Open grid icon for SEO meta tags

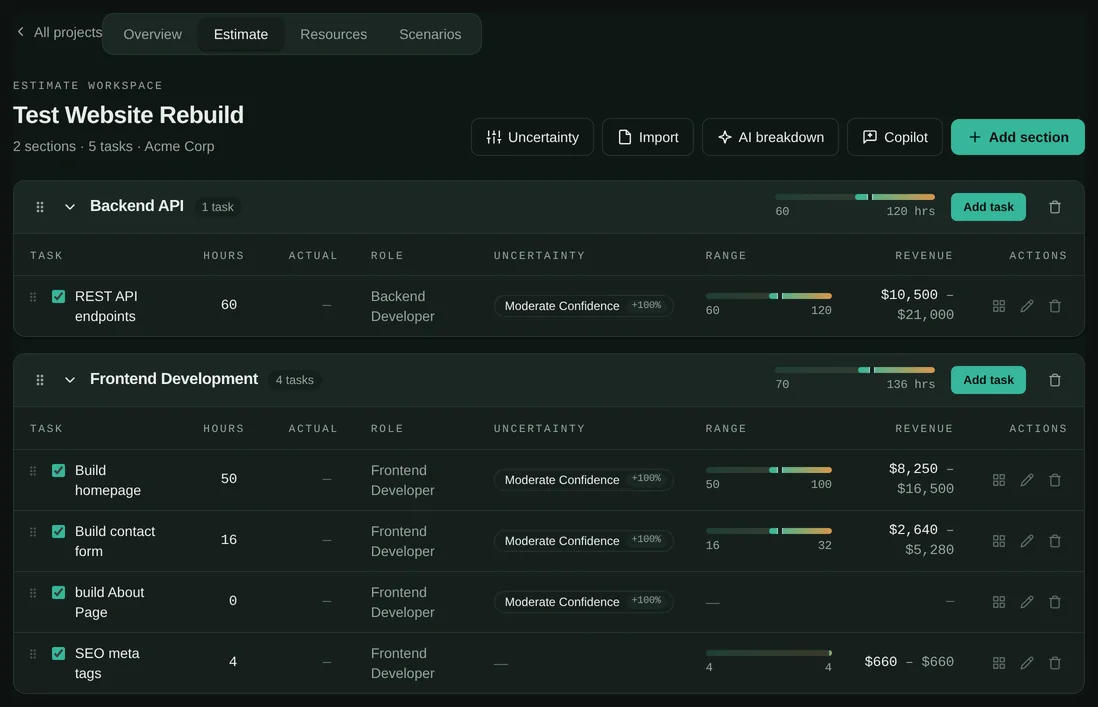999,663
